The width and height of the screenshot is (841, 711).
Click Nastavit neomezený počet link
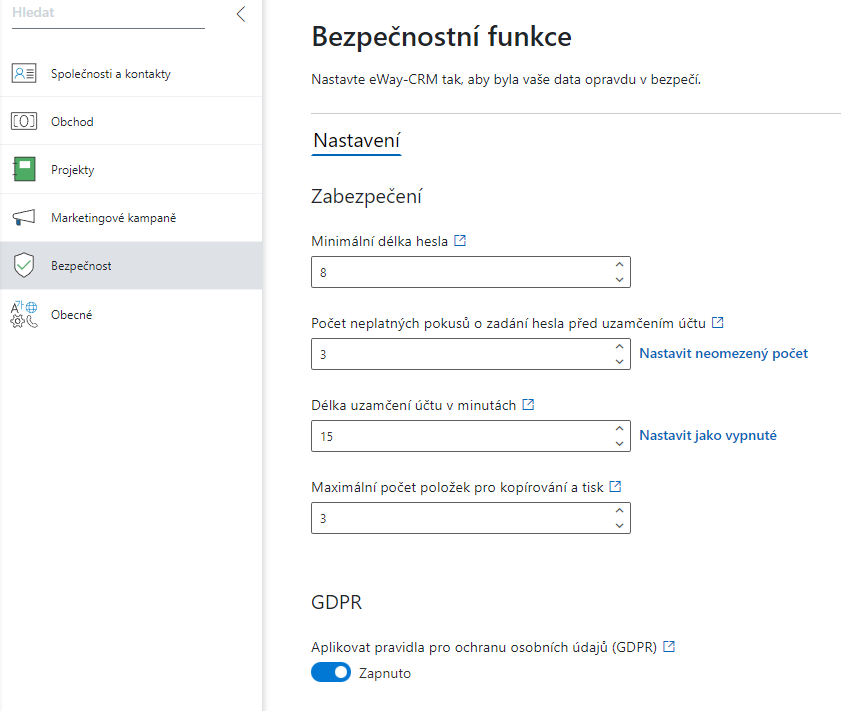tap(724, 353)
